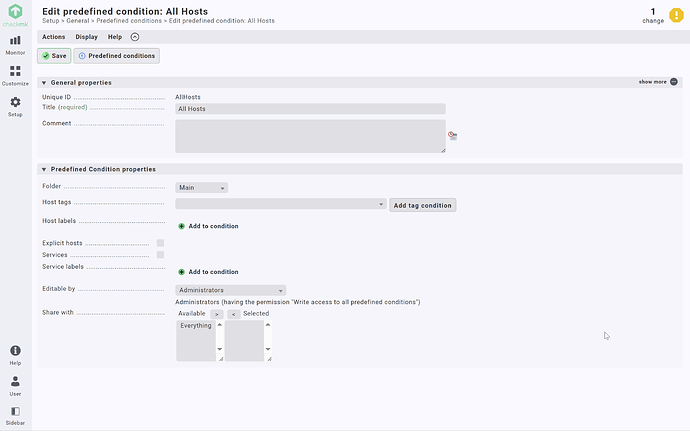Open the Folder dropdown showing Main

pyautogui.click(x=202, y=188)
